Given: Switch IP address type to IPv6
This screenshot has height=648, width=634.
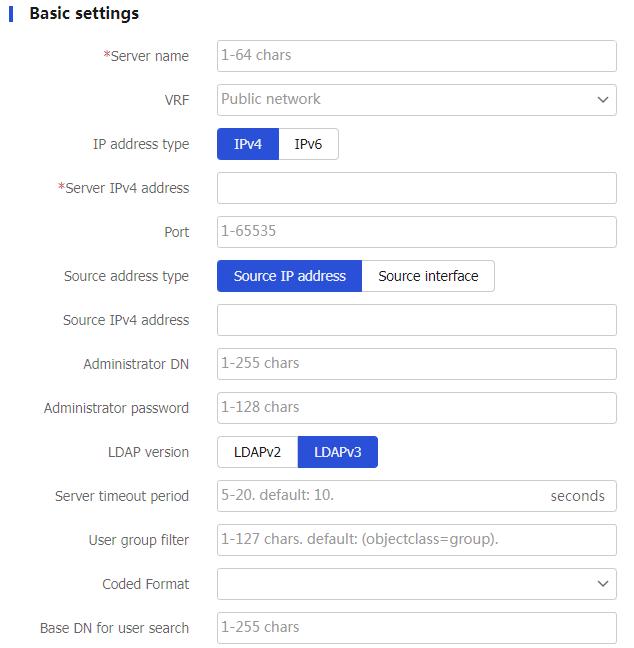Looking at the screenshot, I should [308, 144].
